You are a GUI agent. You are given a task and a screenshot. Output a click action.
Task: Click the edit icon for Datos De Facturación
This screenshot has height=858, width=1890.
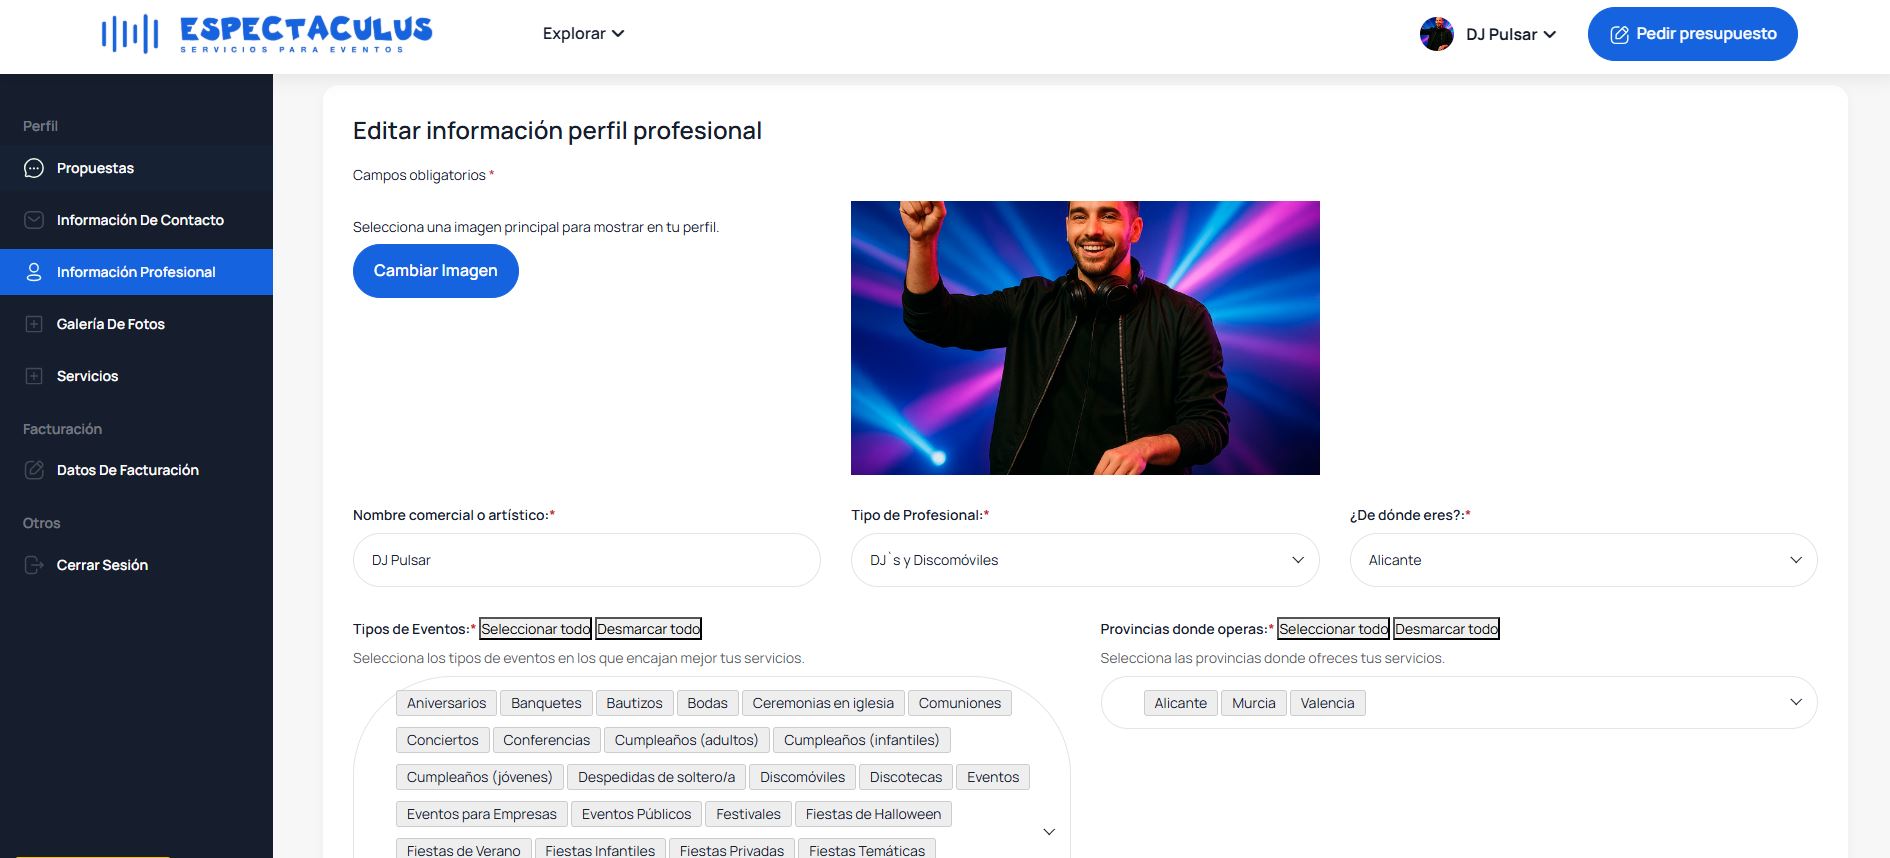point(34,470)
